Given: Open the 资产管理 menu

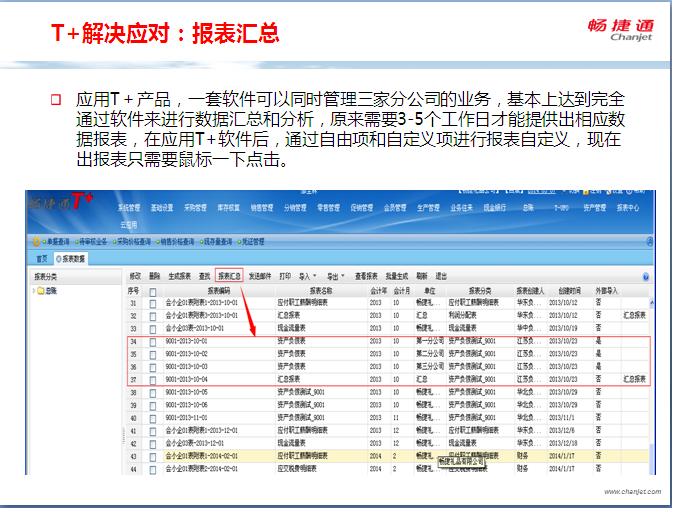Looking at the screenshot, I should click(x=594, y=208).
